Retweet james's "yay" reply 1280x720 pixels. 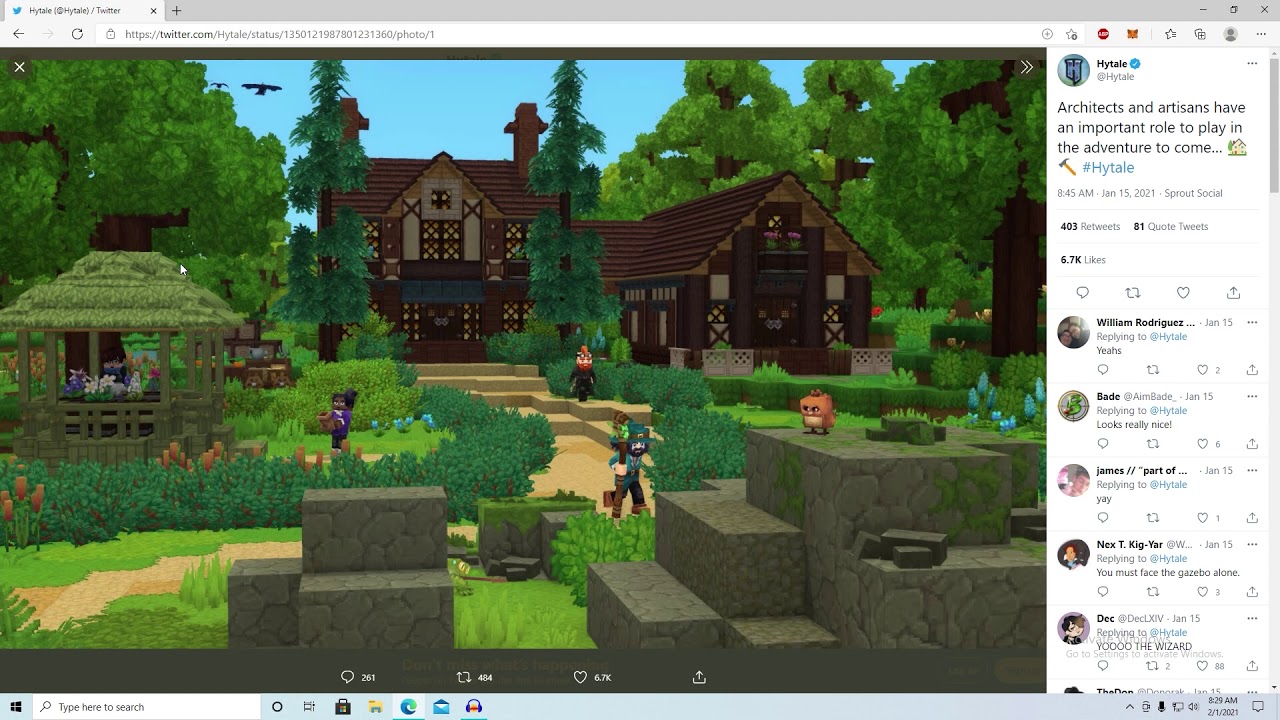coord(1153,518)
